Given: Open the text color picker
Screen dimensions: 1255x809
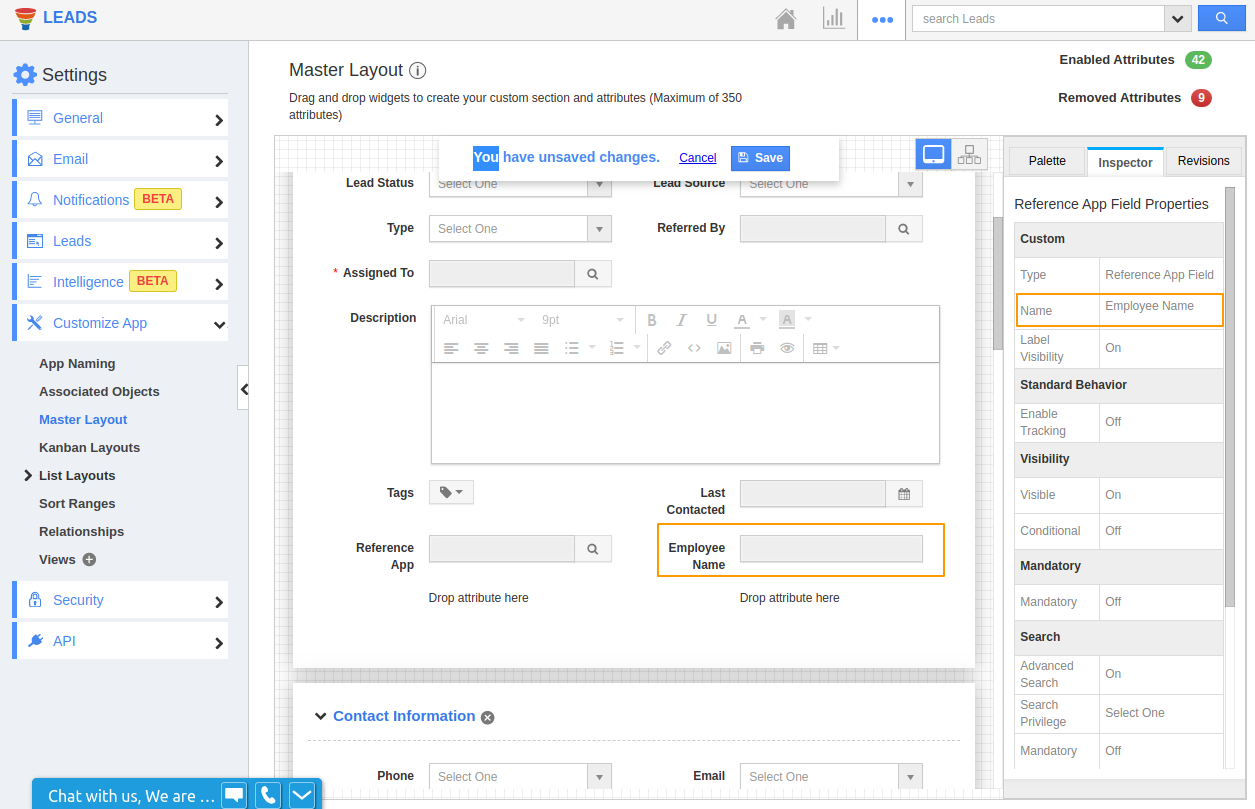Looking at the screenshot, I should click(742, 320).
